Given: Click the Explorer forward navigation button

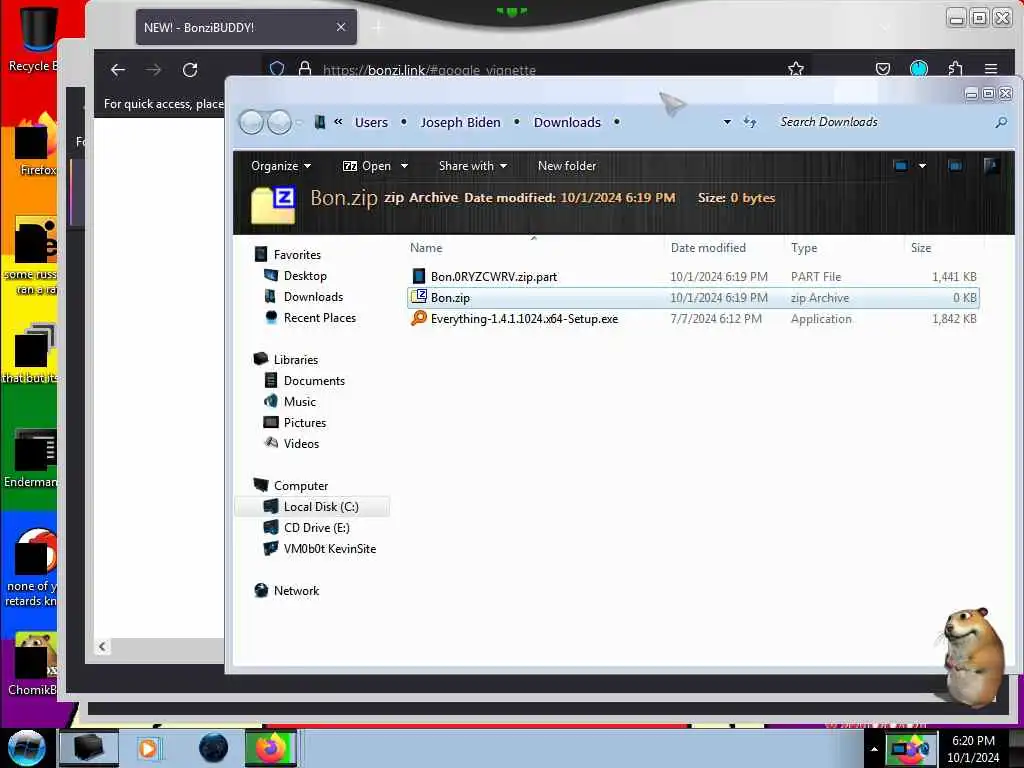Looking at the screenshot, I should pos(280,122).
